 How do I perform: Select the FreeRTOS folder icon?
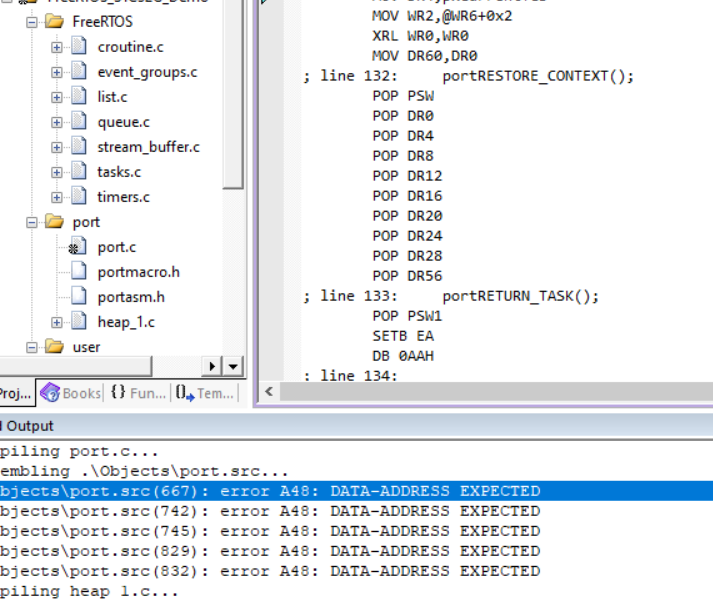pyautogui.click(x=54, y=21)
